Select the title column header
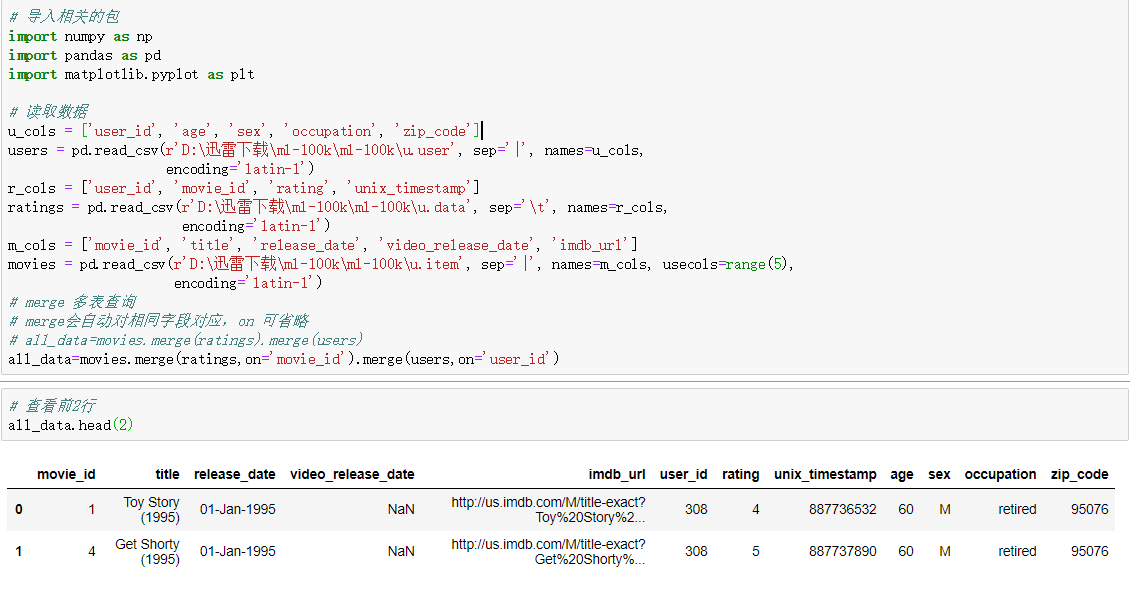1130x591 pixels. point(167,475)
